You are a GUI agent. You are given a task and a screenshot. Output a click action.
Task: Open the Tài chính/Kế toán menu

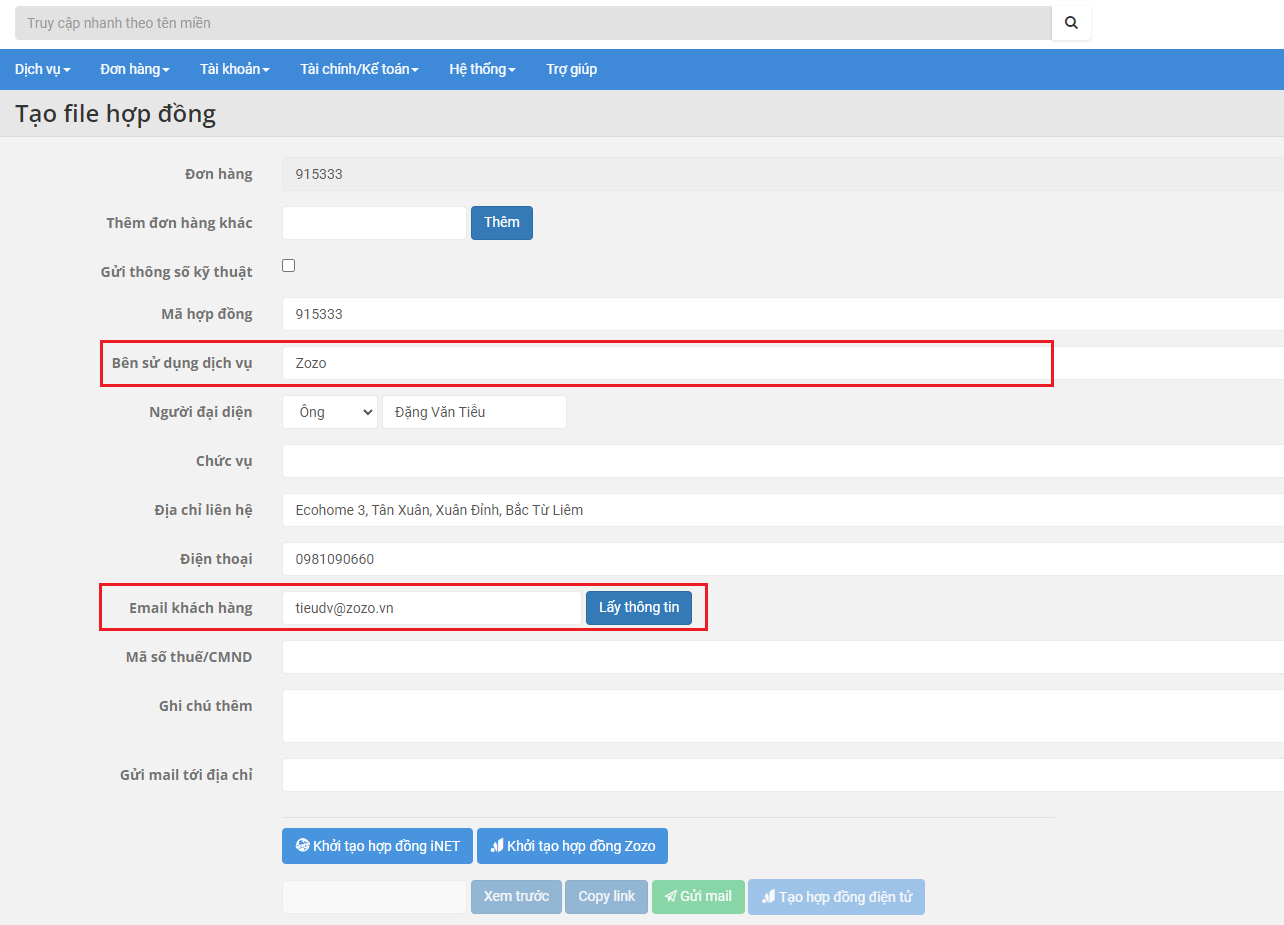point(359,69)
